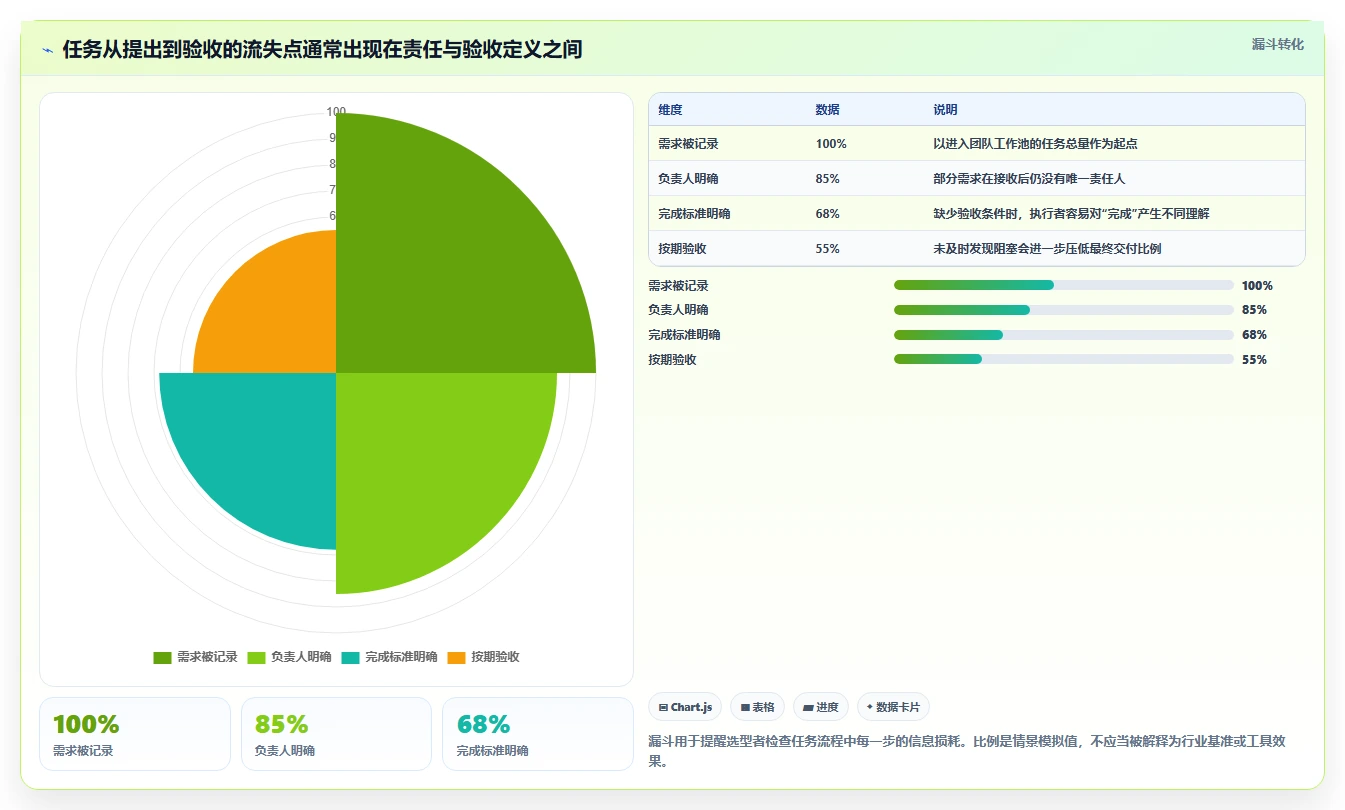Click the 需求被记录 100% progress bar
Image resolution: width=1345 pixels, height=810 pixels.
pos(1064,285)
